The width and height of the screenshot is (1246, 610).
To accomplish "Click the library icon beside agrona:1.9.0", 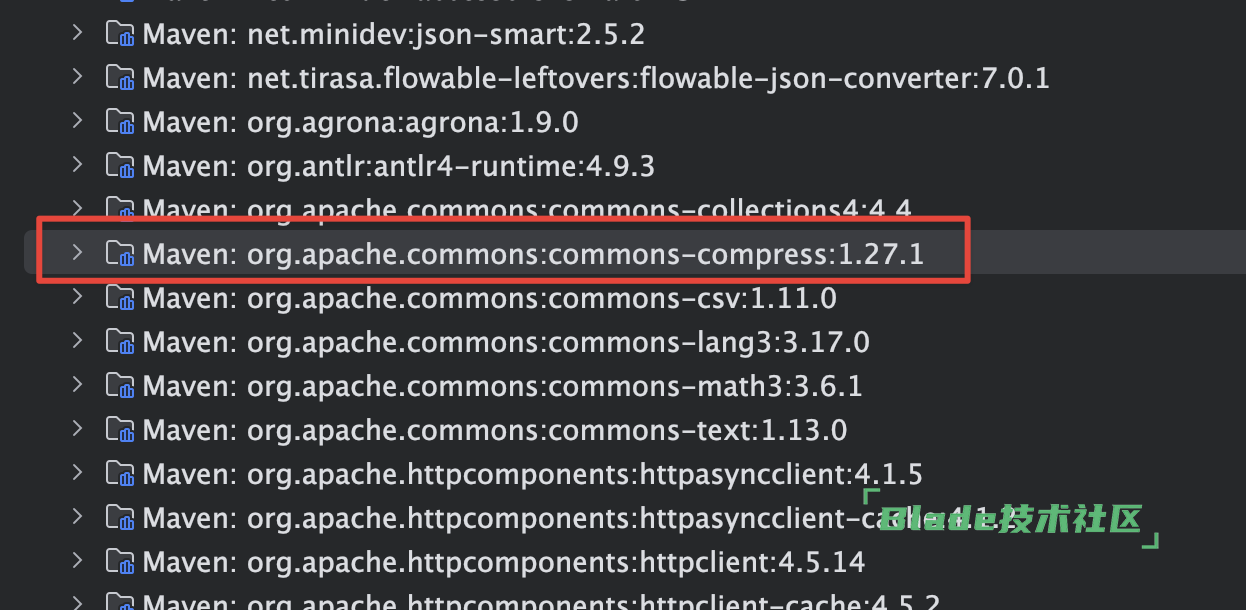I will (x=120, y=122).
